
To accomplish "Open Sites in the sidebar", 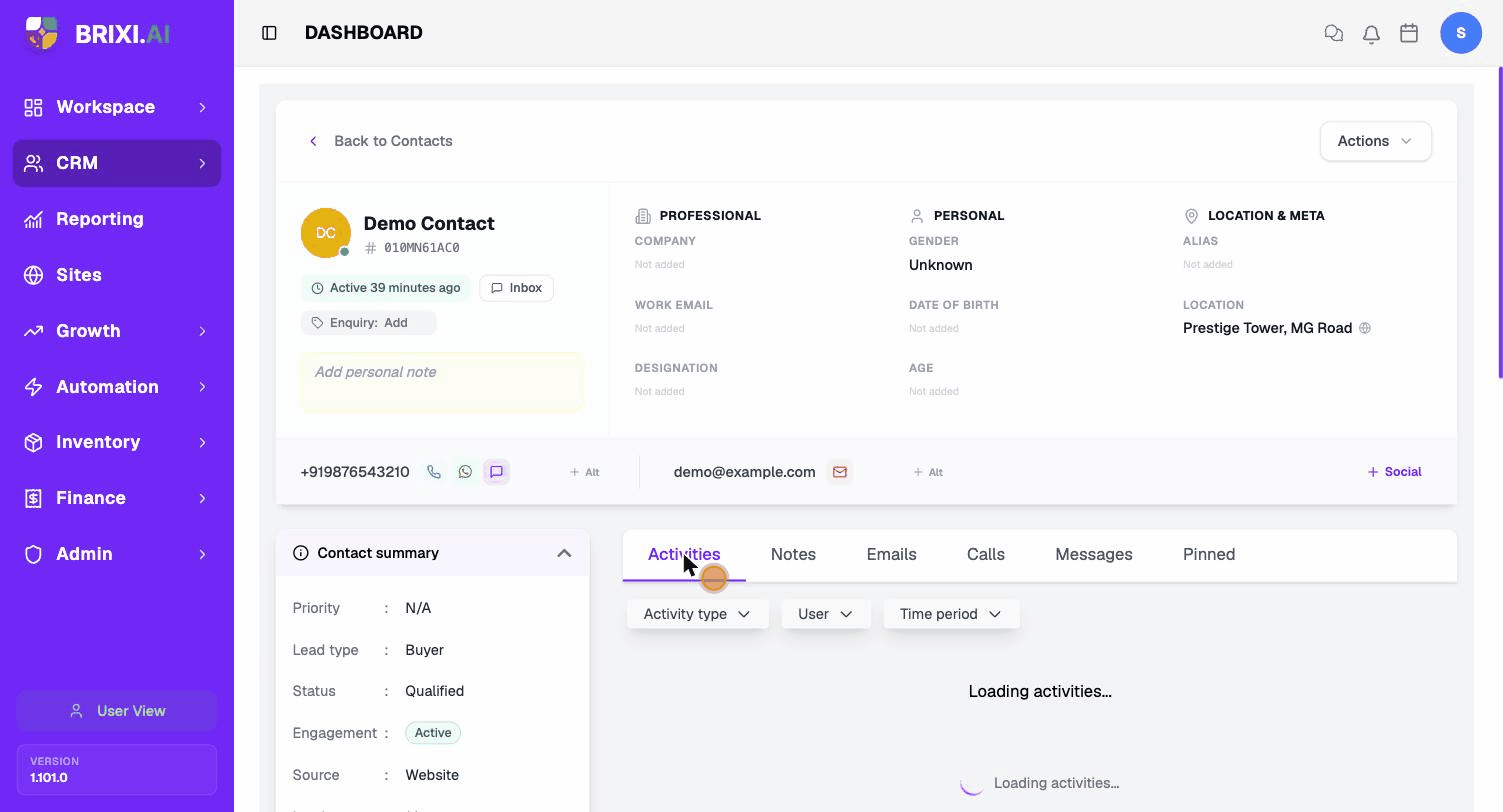I will (x=117, y=275).
